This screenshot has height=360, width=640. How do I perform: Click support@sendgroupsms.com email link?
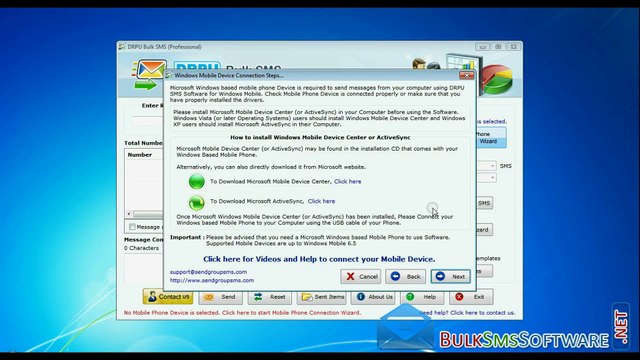pos(208,272)
